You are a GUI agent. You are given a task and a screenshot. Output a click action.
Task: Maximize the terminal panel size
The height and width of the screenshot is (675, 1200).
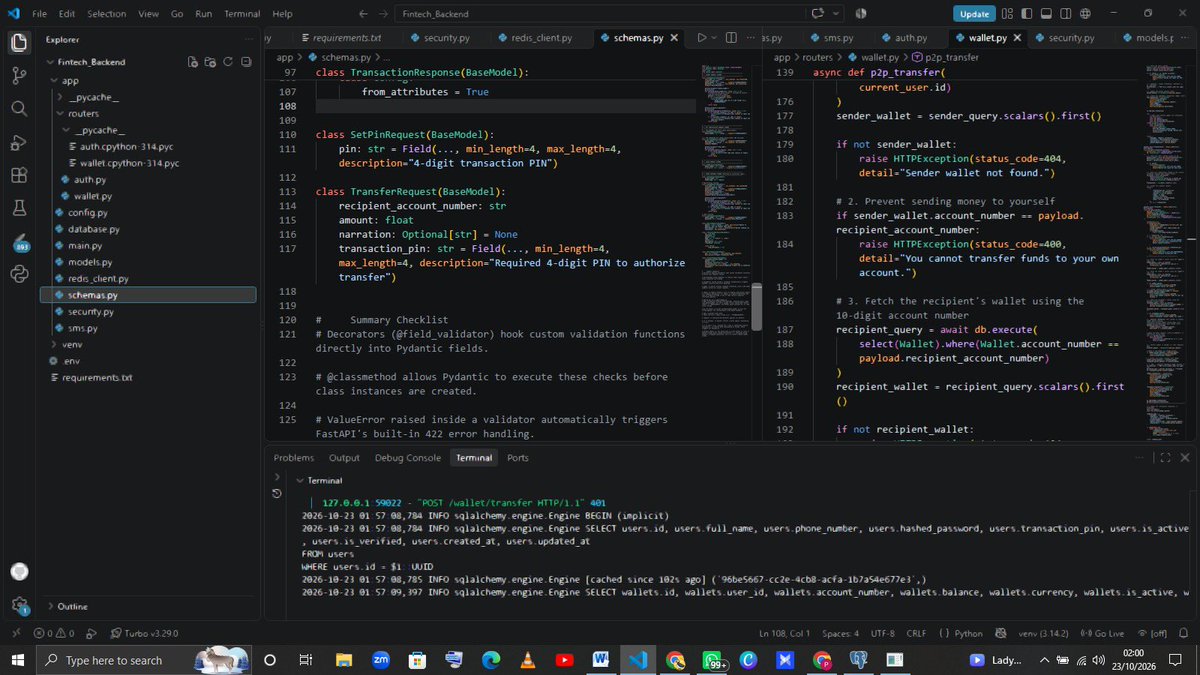pyautogui.click(x=1164, y=458)
